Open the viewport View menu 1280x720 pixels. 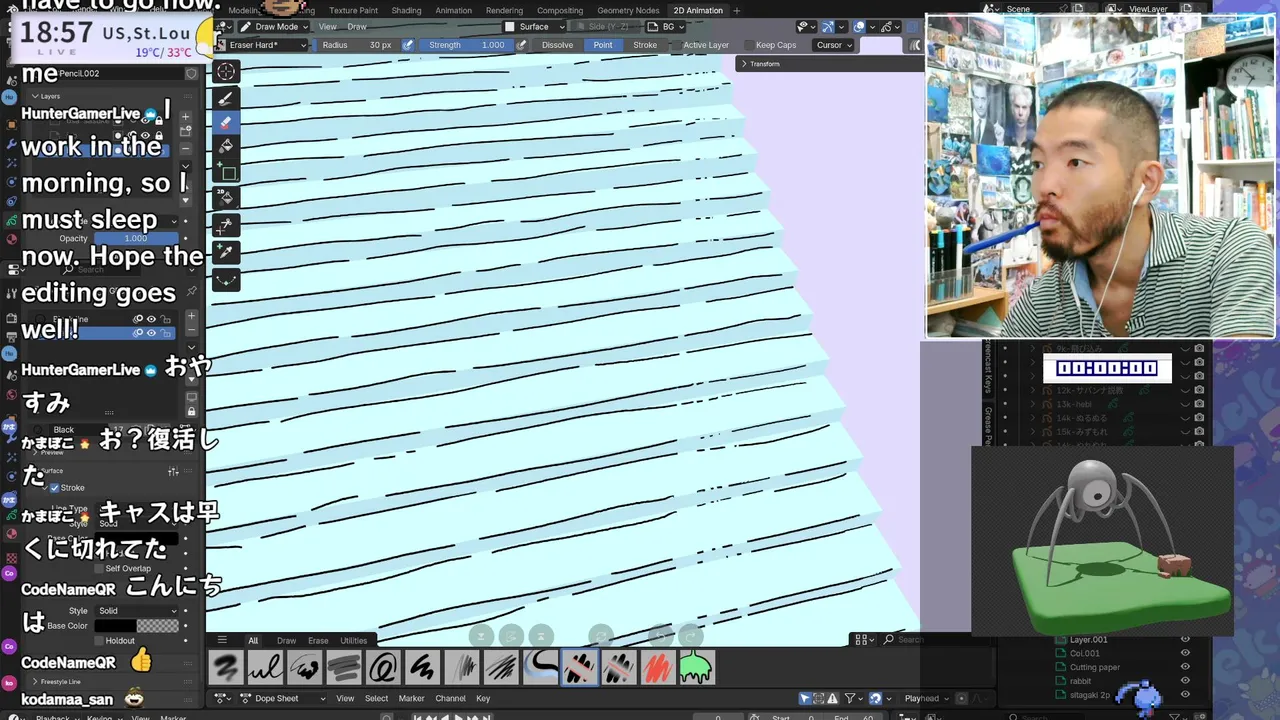(327, 27)
